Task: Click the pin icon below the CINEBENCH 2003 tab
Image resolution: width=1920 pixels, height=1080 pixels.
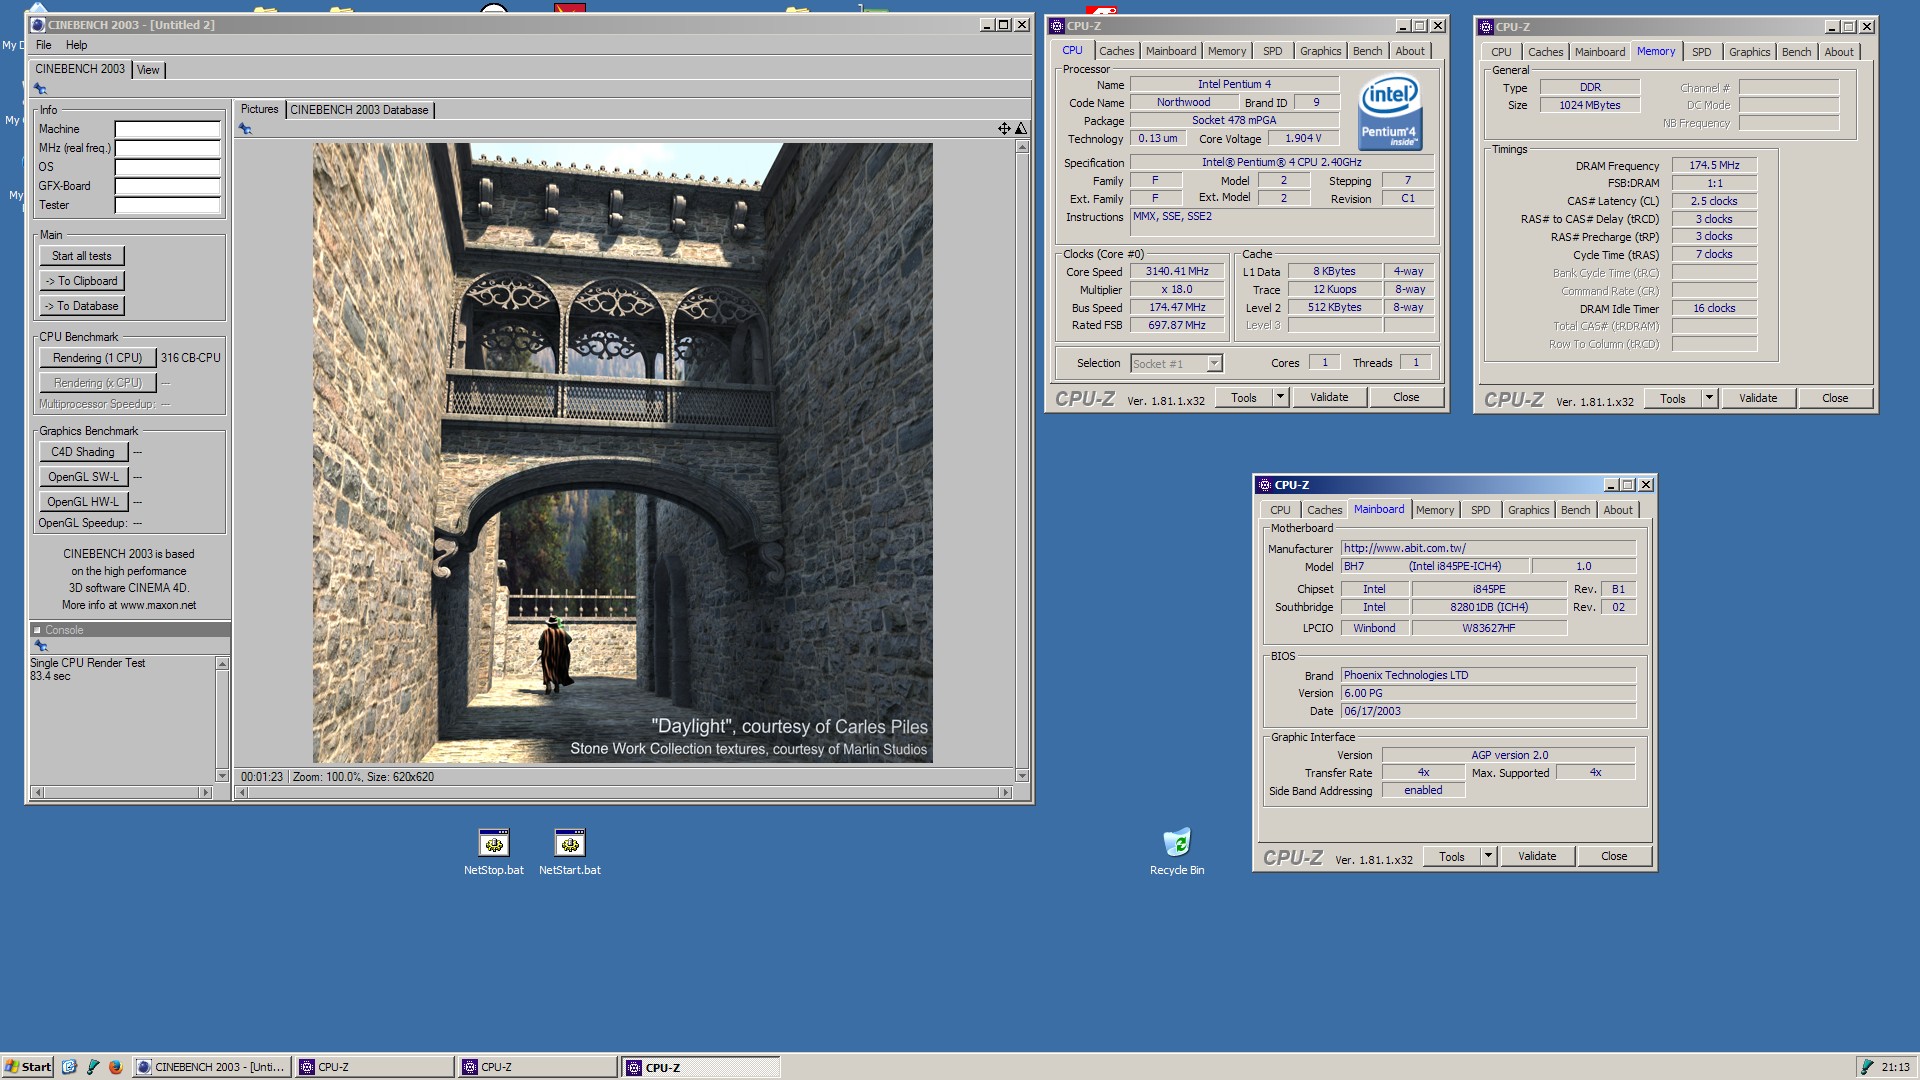Action: pyautogui.click(x=40, y=89)
